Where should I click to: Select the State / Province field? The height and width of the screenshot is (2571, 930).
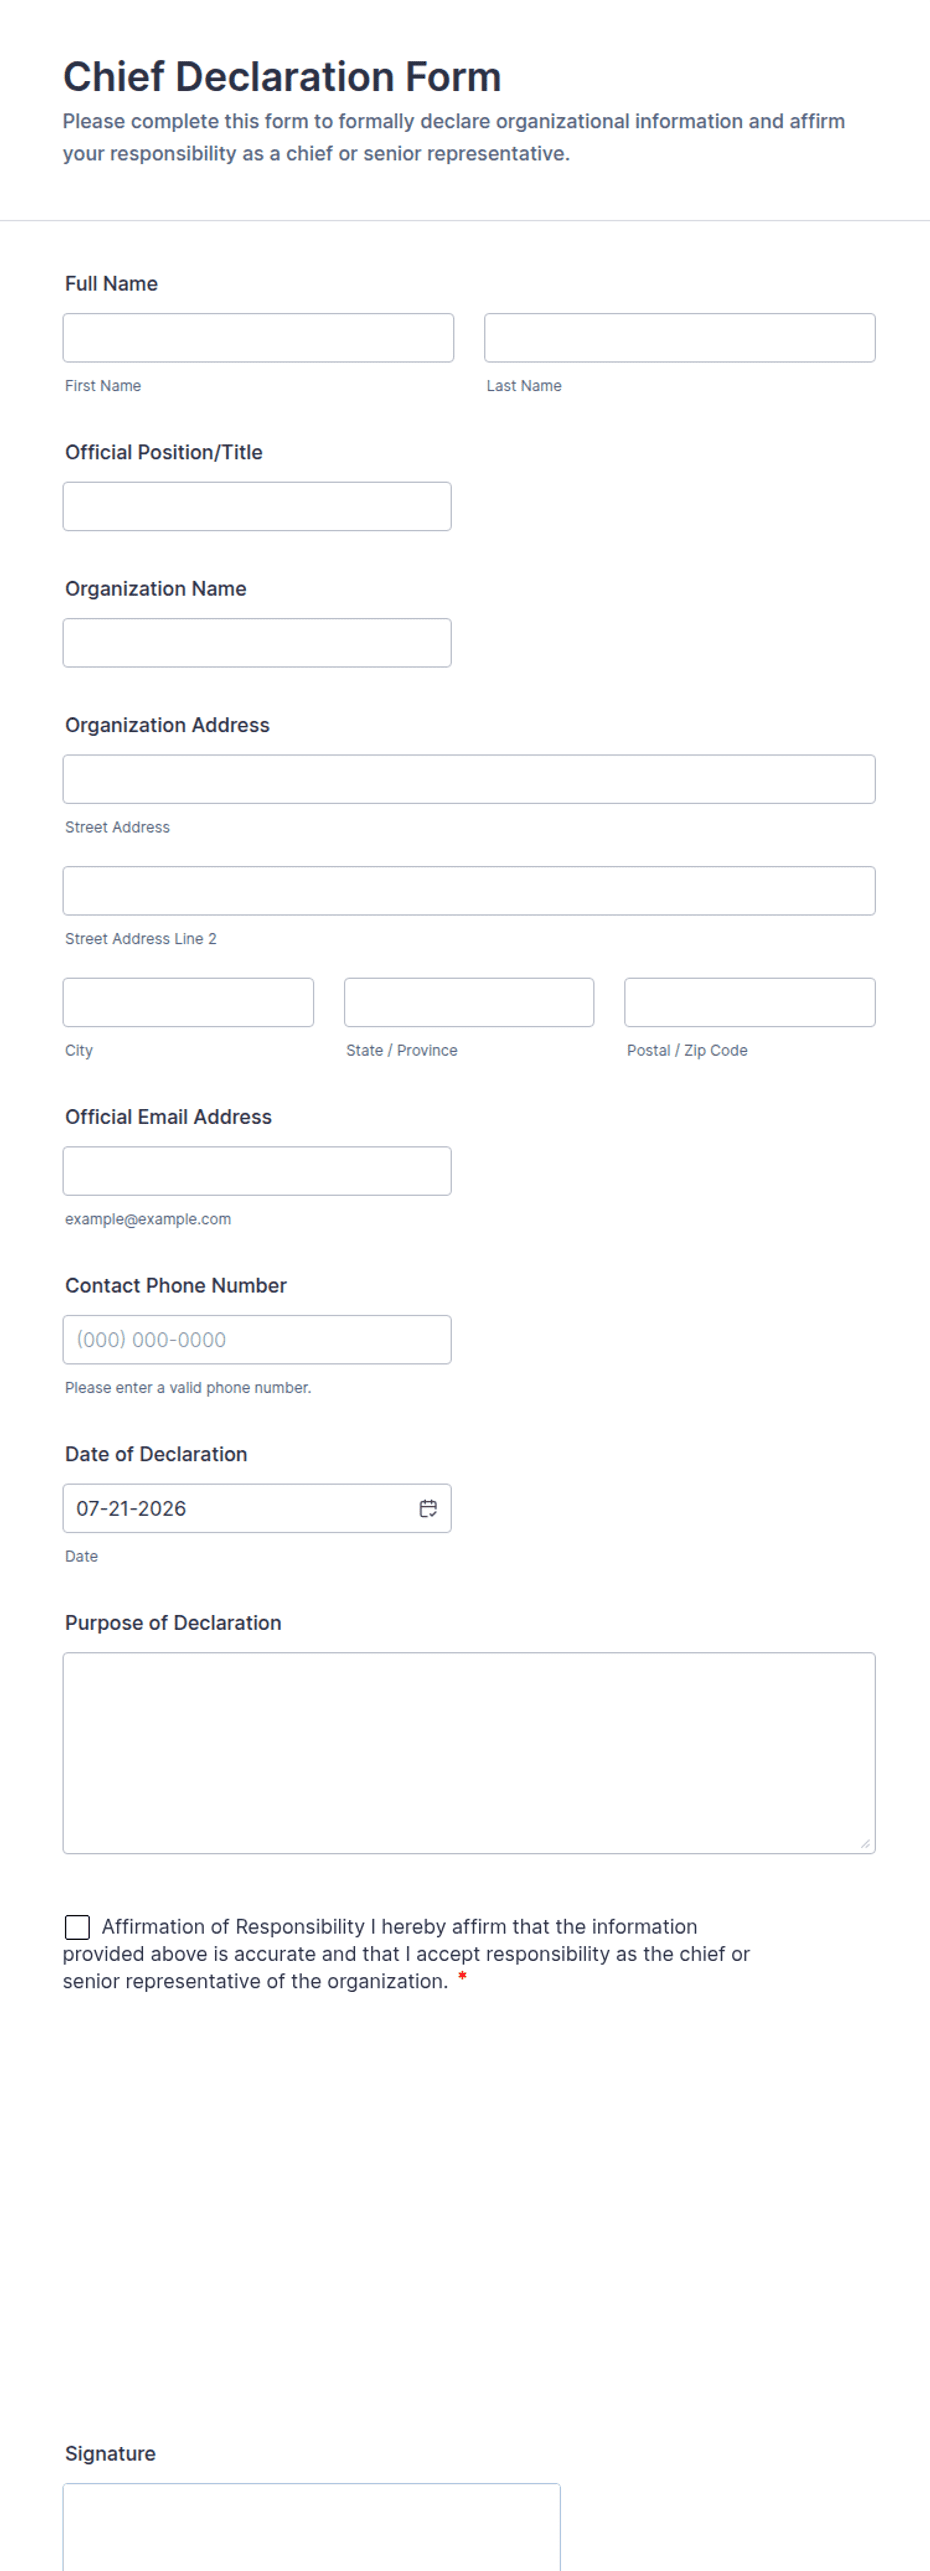469,1002
